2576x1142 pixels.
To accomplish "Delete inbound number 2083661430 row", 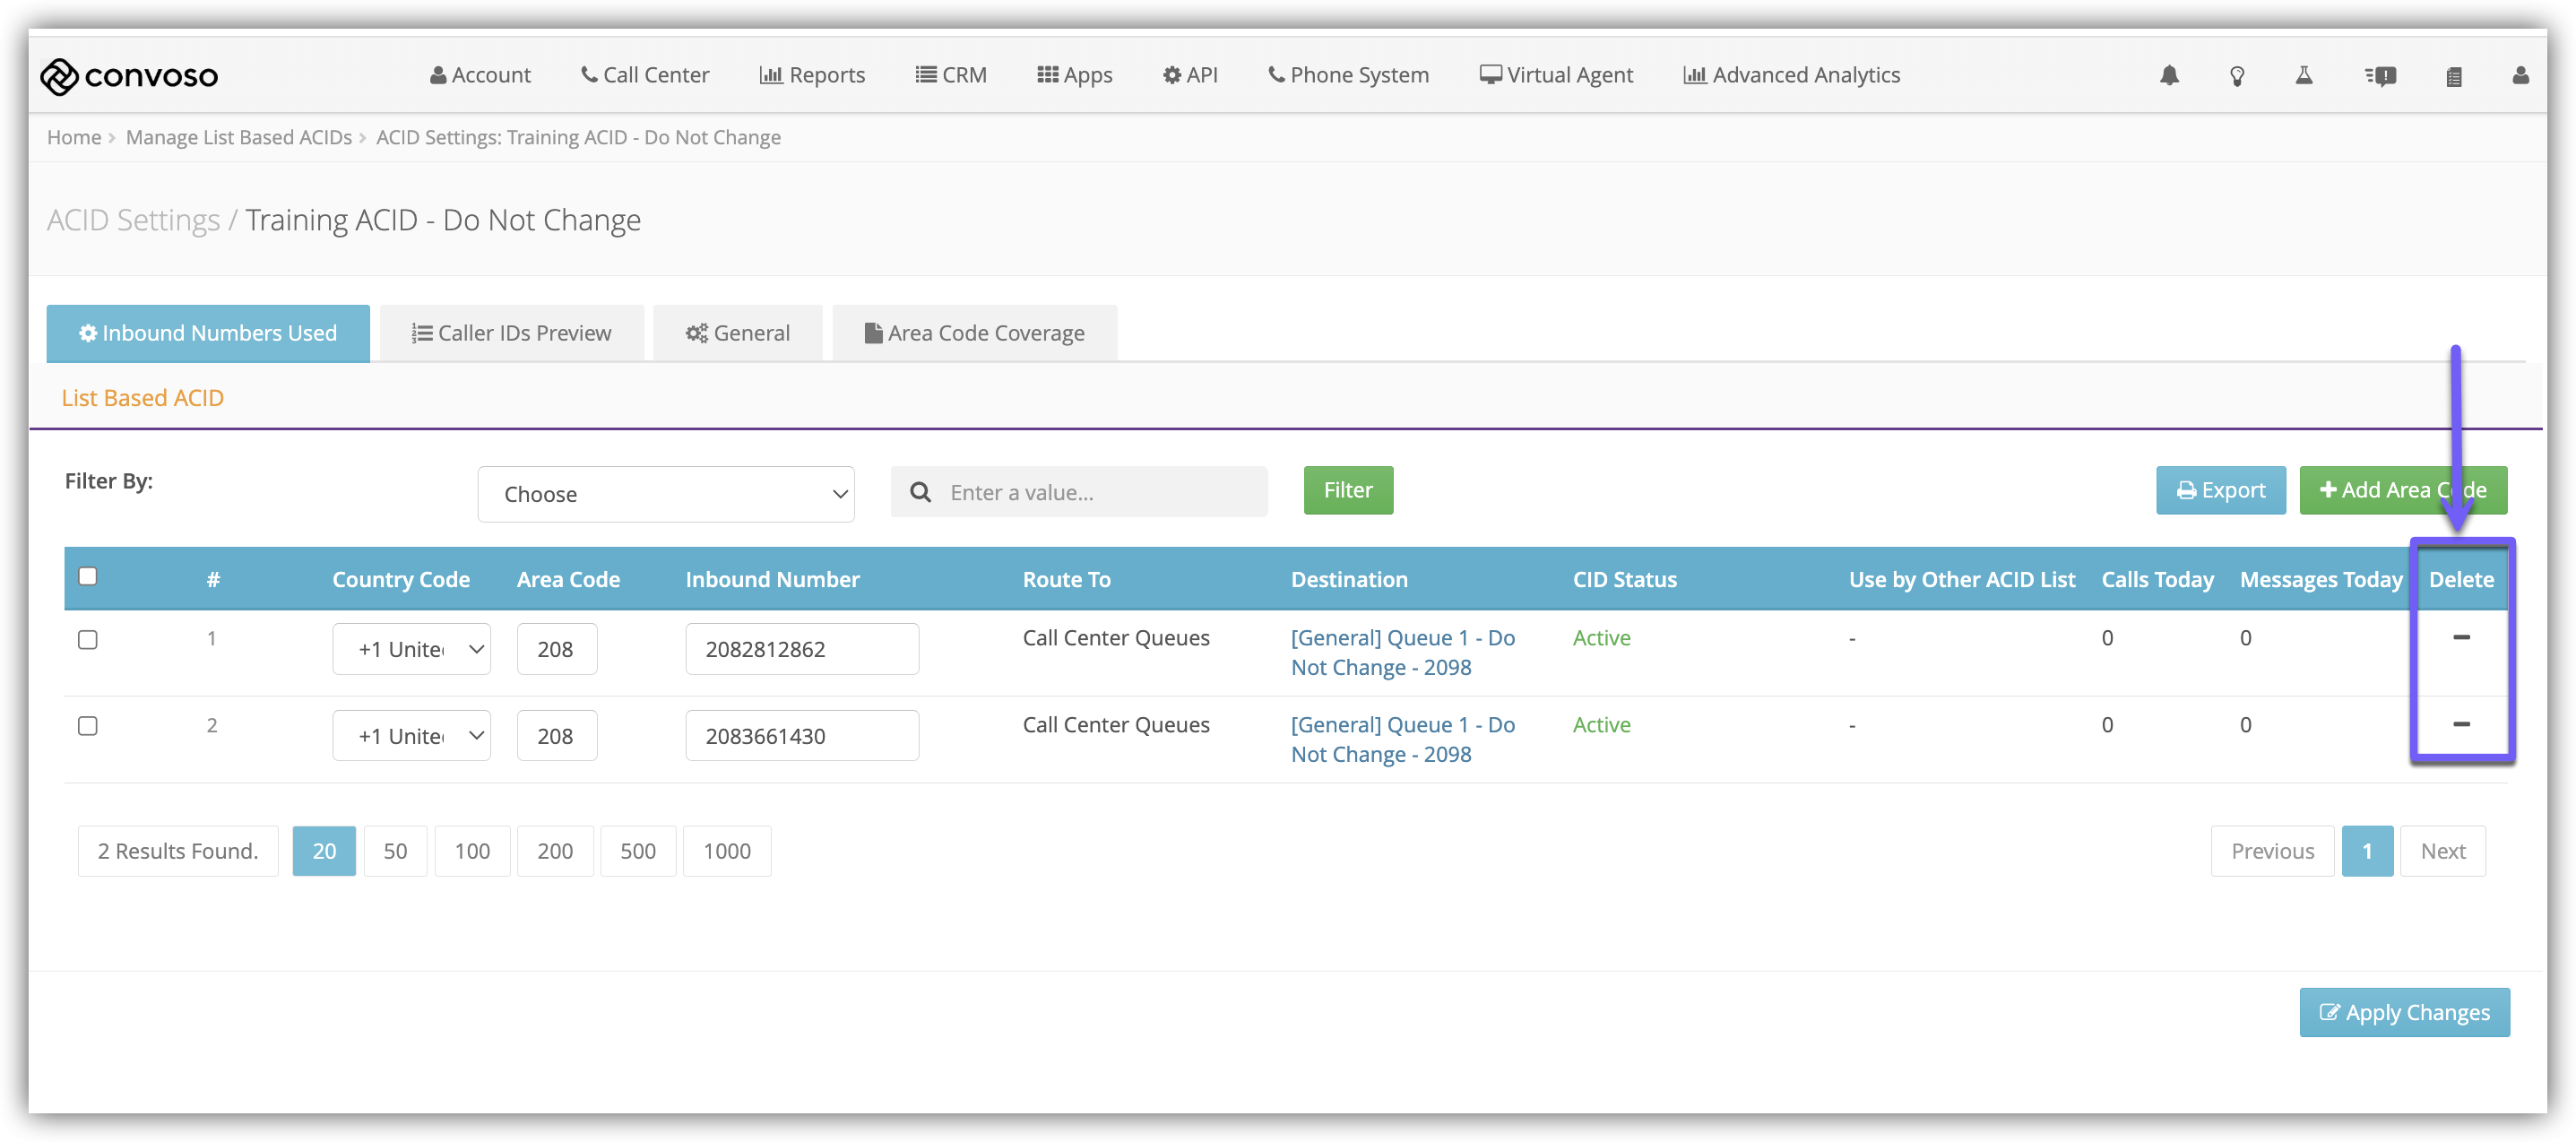I will (2461, 724).
